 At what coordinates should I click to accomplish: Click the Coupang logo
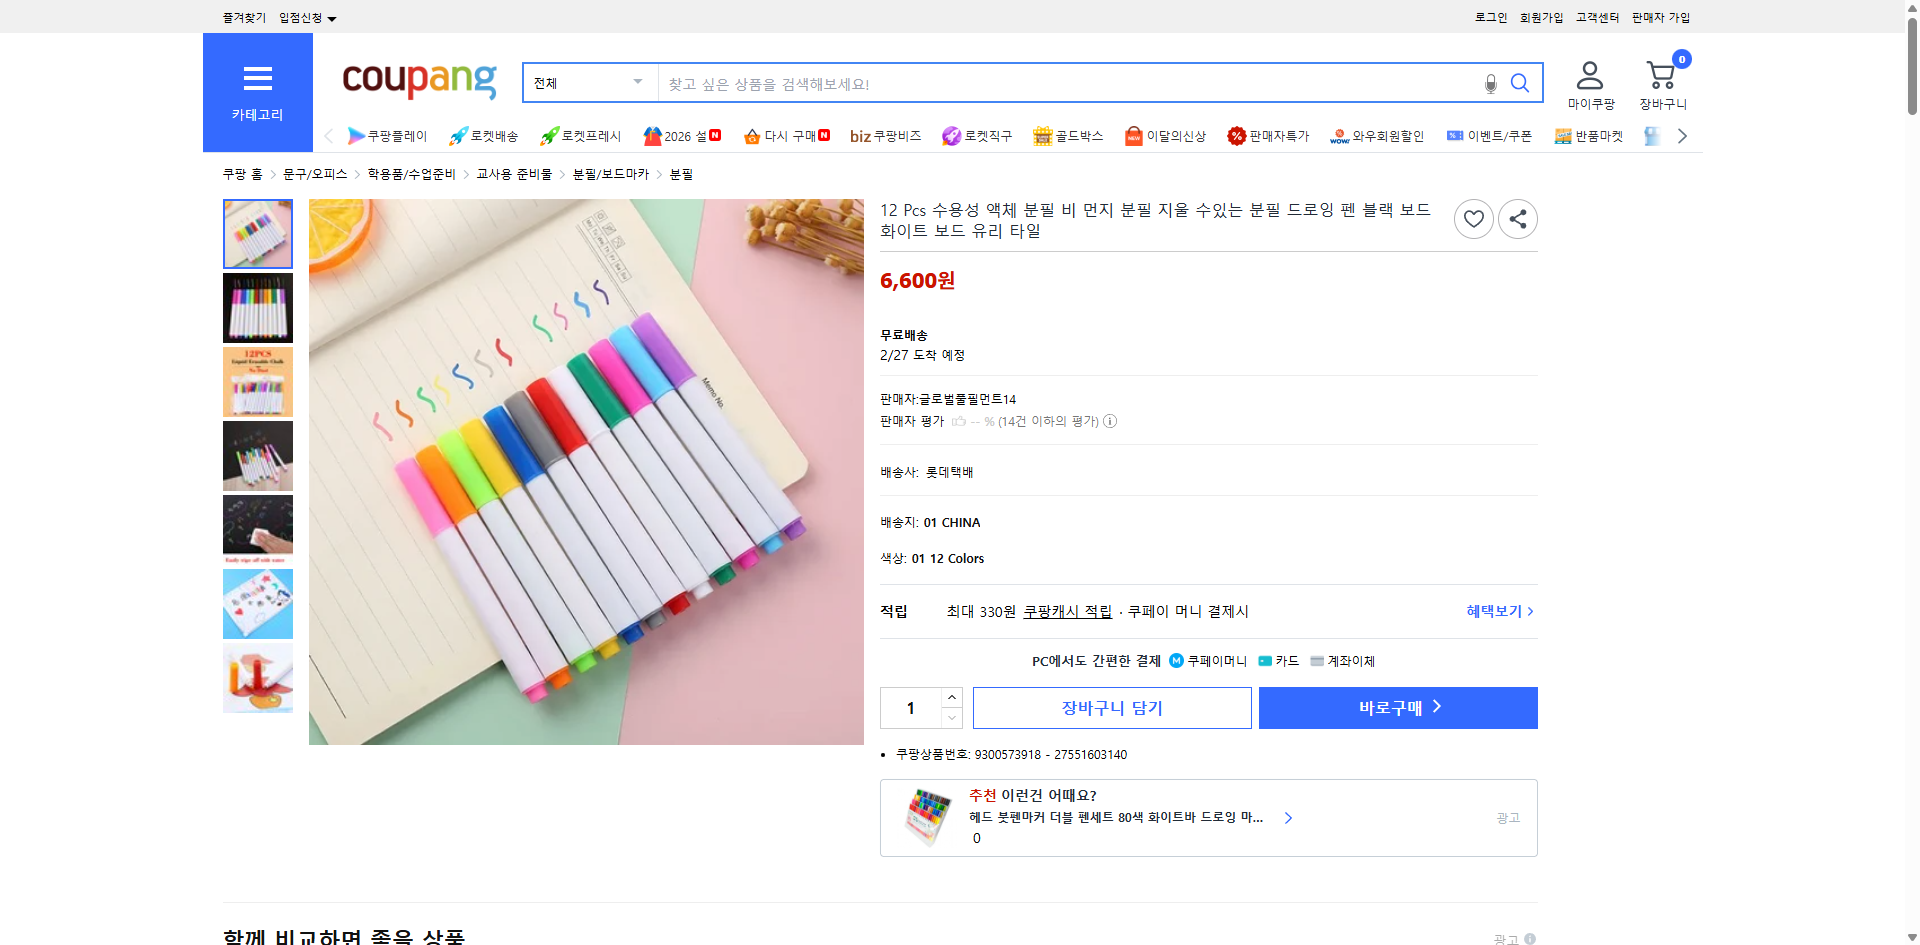[x=419, y=82]
